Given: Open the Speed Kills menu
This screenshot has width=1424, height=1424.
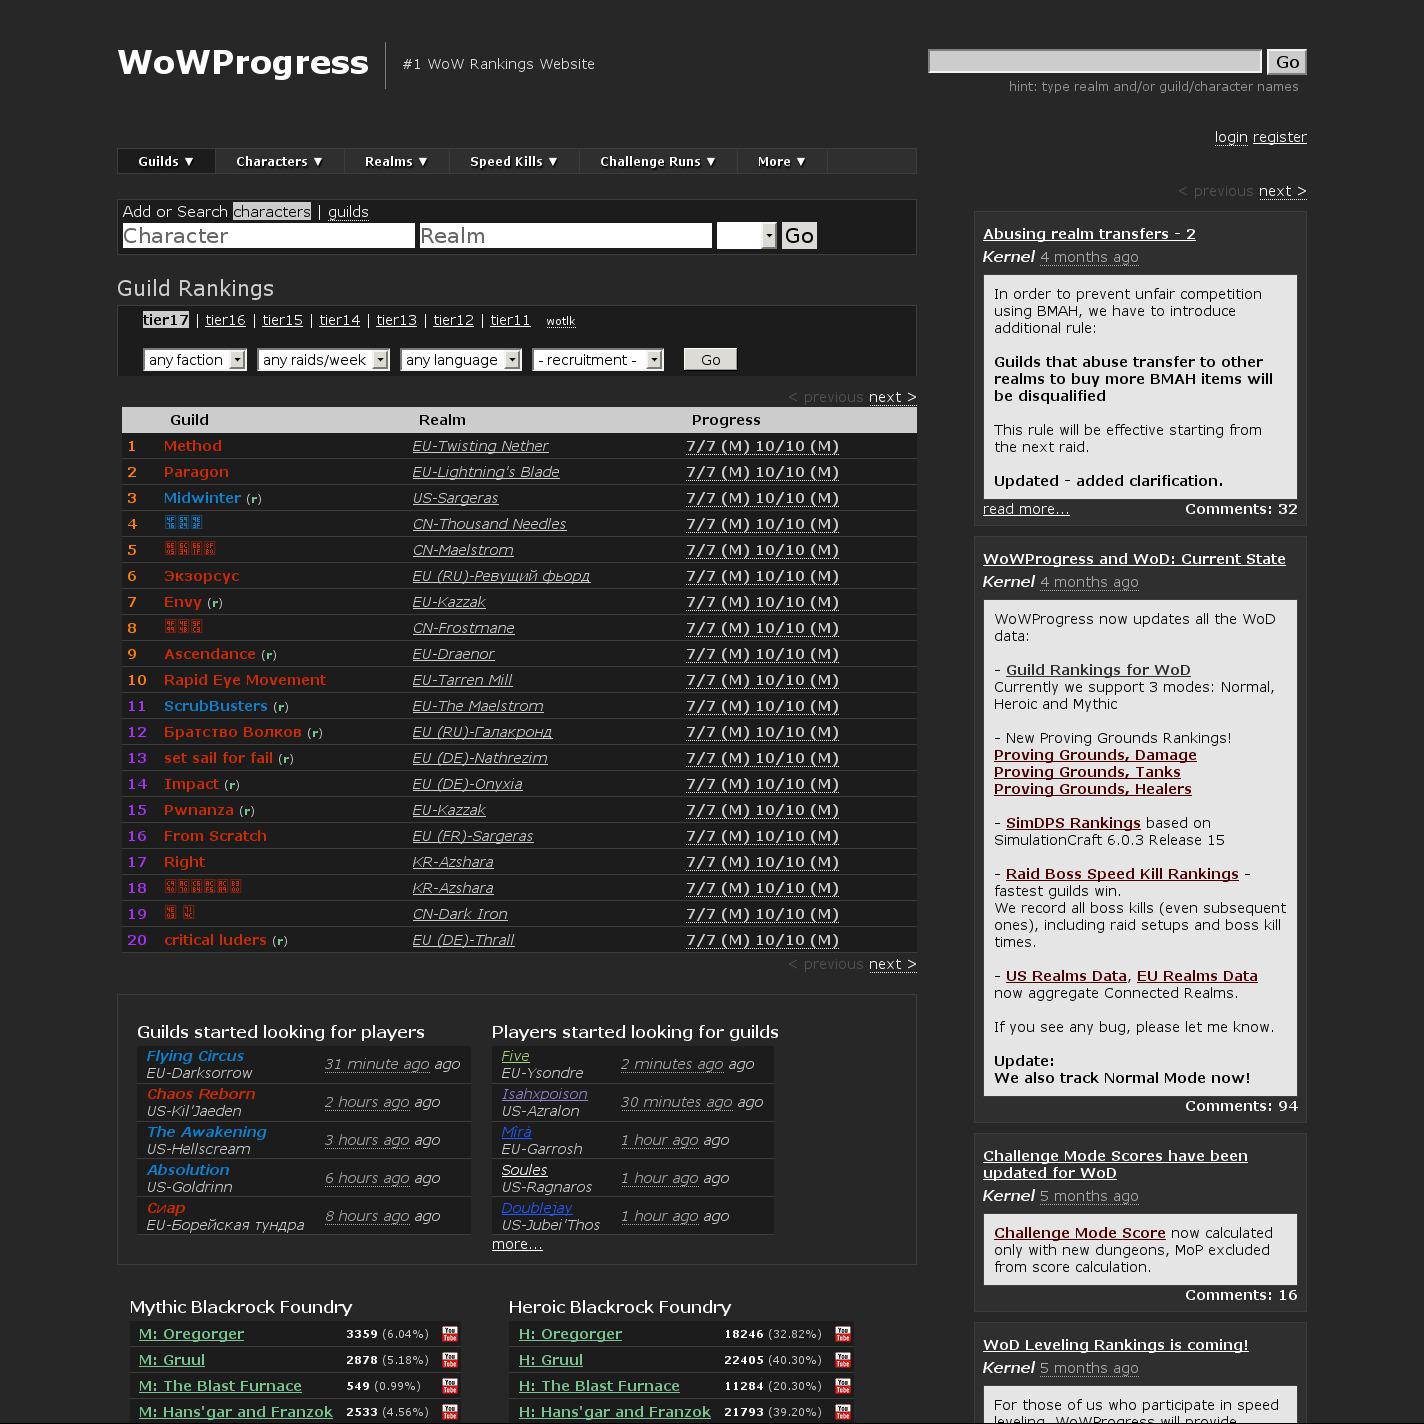Looking at the screenshot, I should 513,161.
